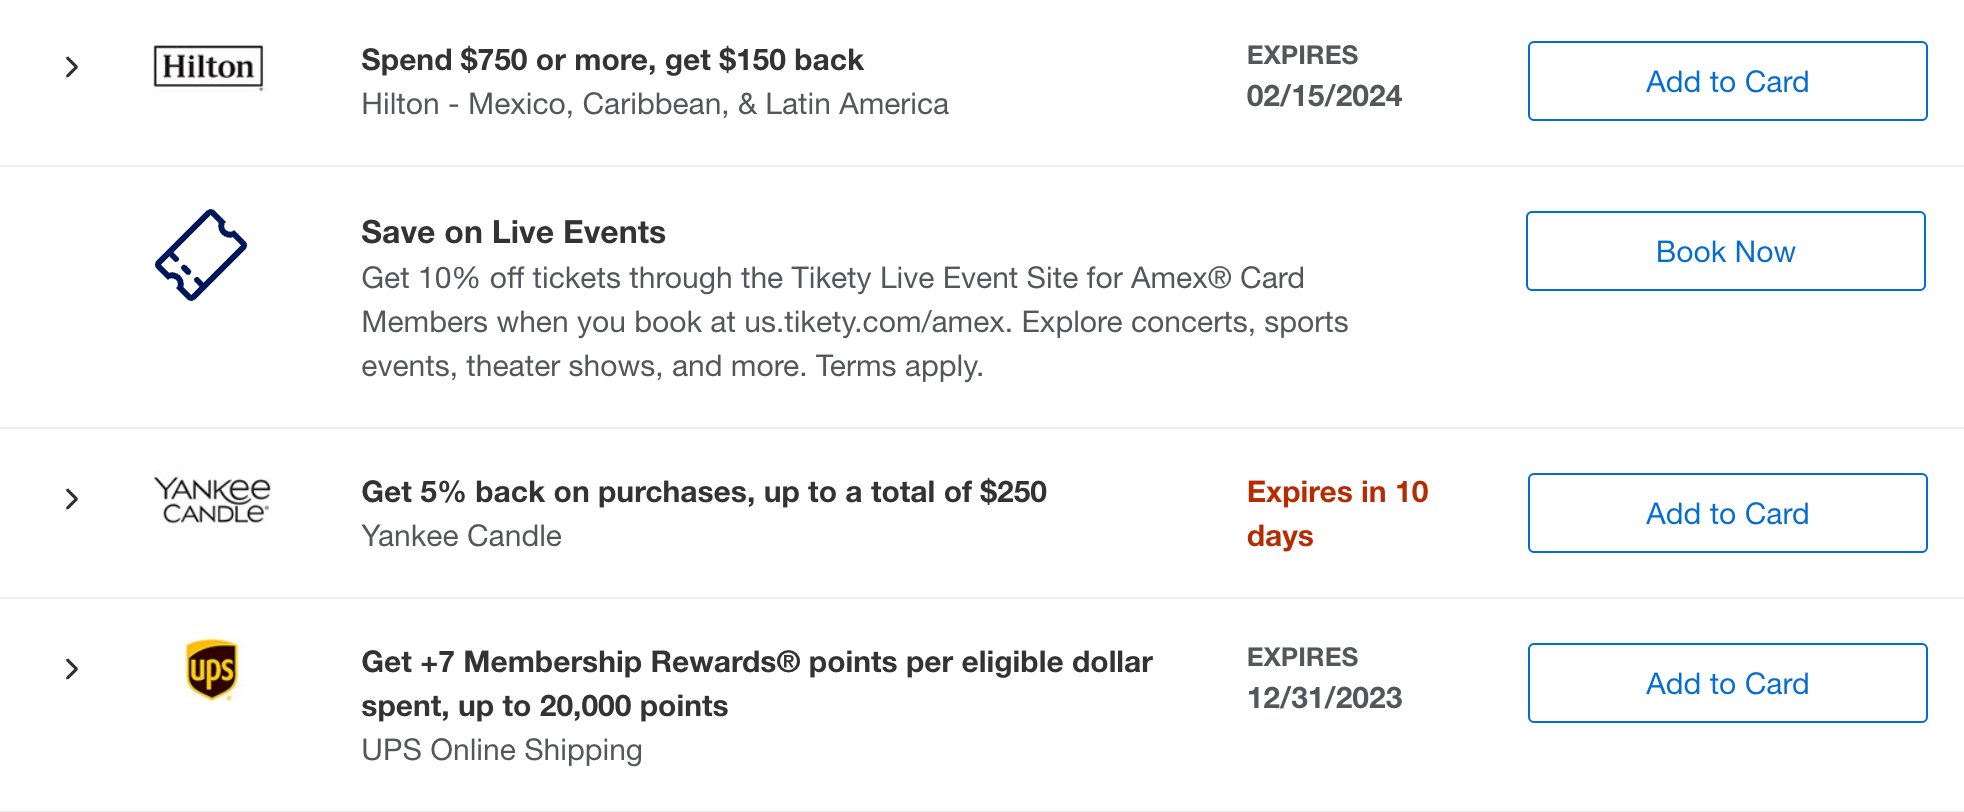Open the Hilton $150 back offer title

click(612, 60)
